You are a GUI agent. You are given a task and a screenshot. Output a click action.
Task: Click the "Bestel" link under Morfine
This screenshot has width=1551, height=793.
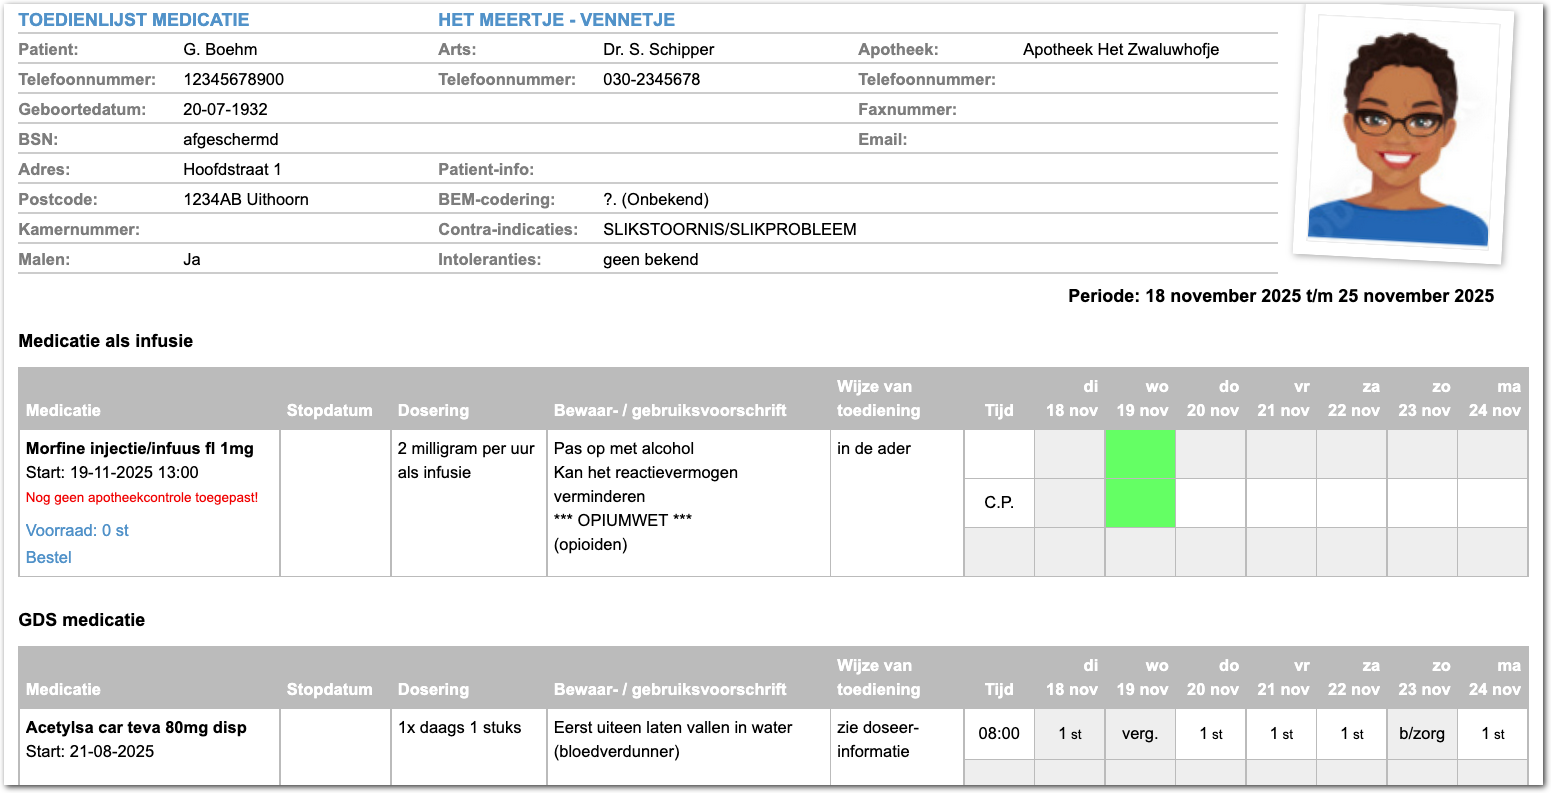coord(49,557)
